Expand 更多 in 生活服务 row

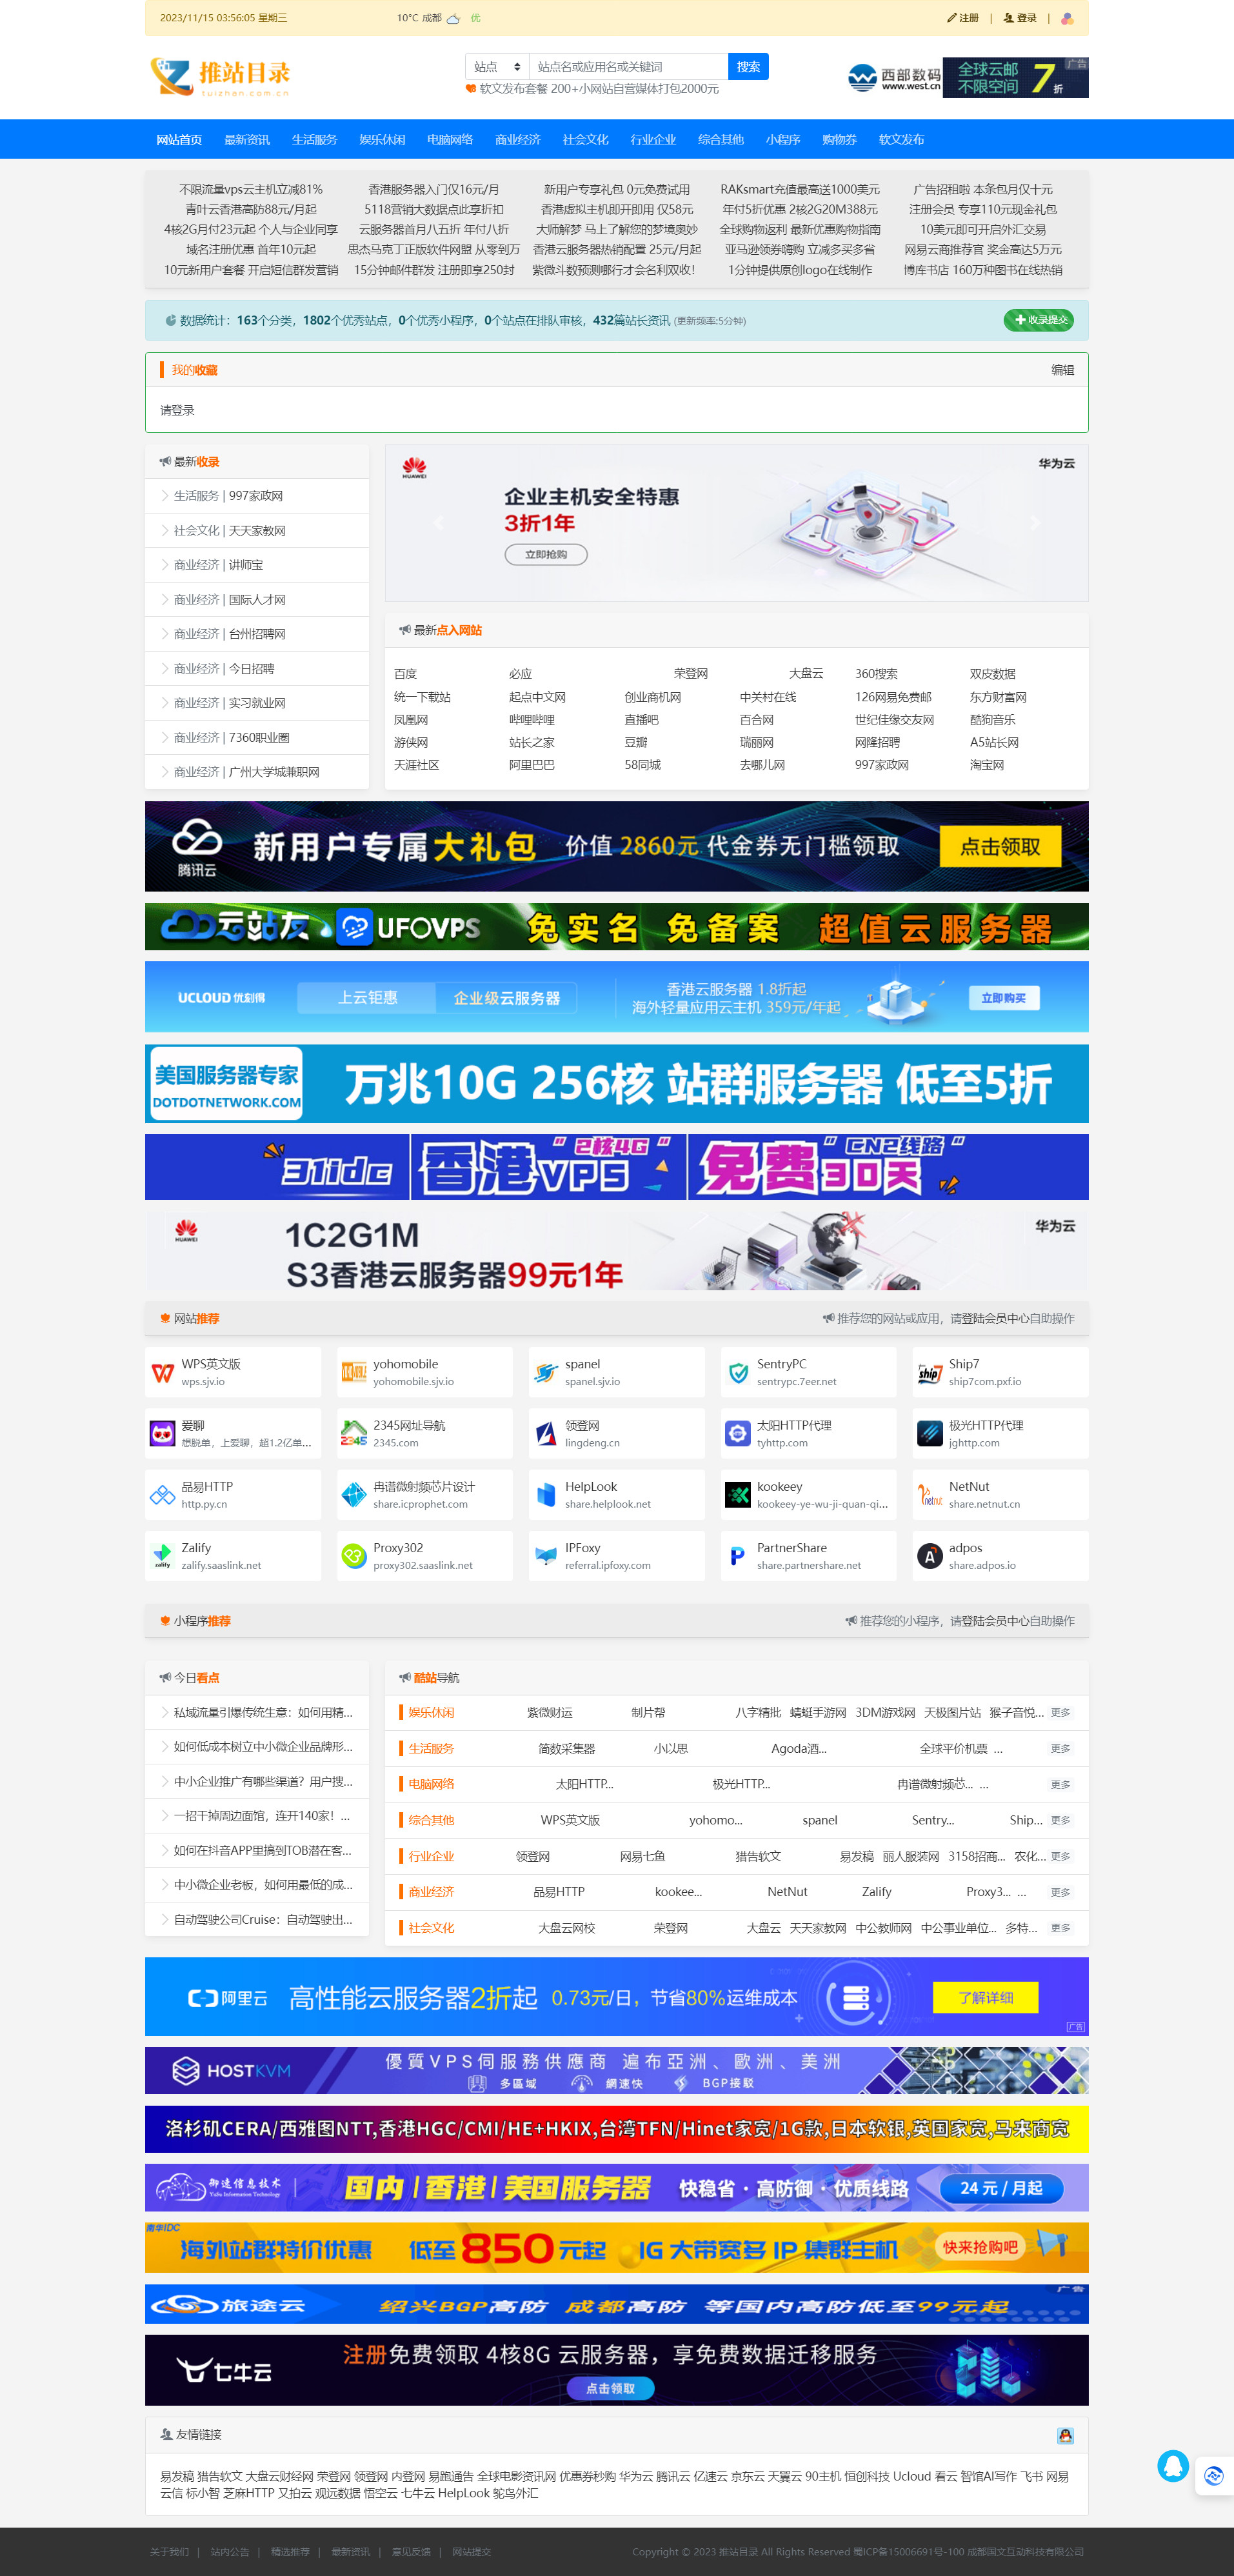tap(1060, 1749)
